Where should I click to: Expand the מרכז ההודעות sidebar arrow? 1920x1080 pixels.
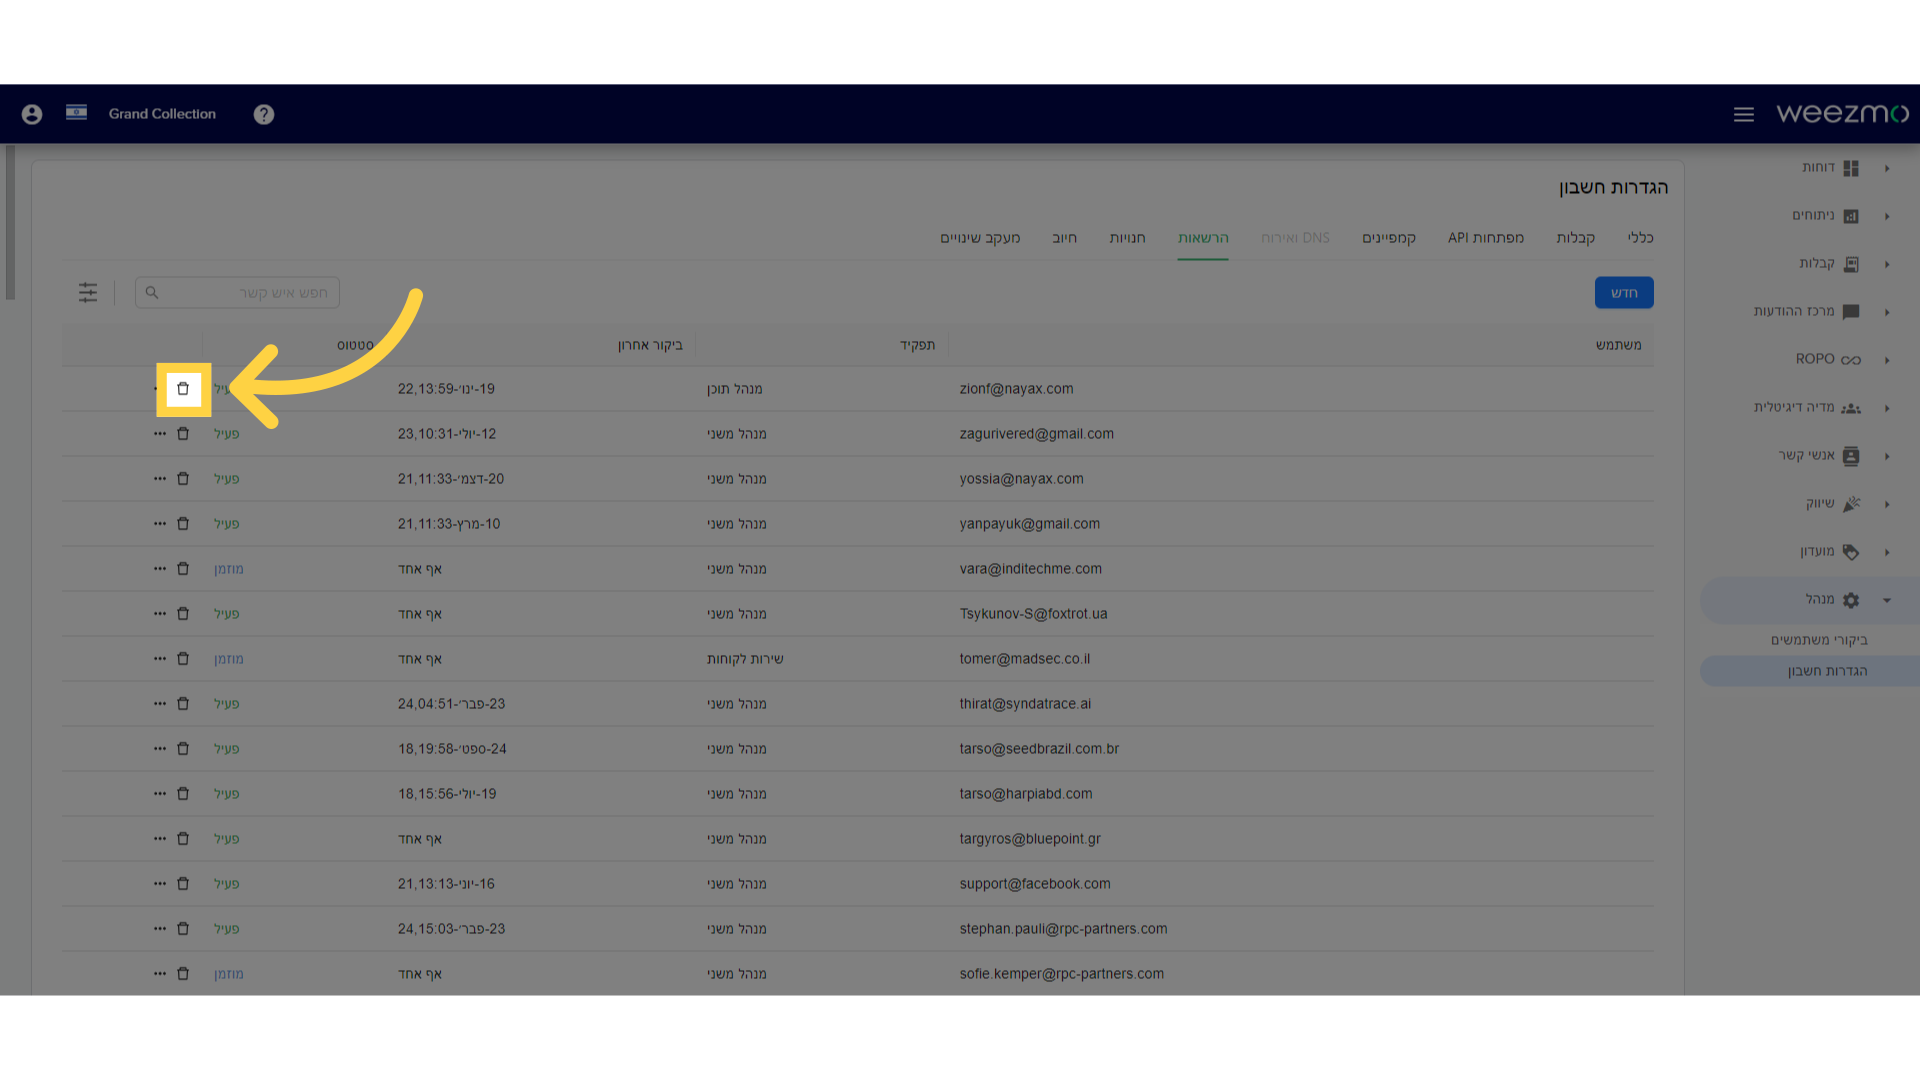point(1887,312)
